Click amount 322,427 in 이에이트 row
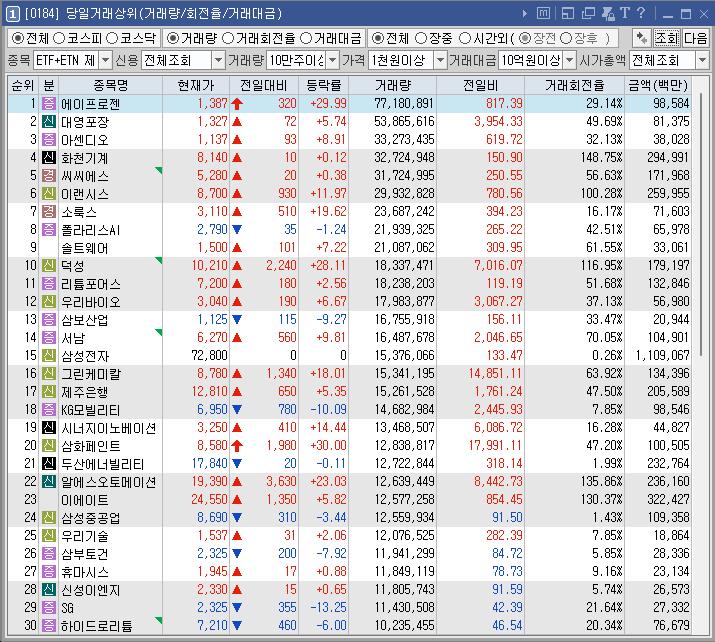 click(668, 499)
